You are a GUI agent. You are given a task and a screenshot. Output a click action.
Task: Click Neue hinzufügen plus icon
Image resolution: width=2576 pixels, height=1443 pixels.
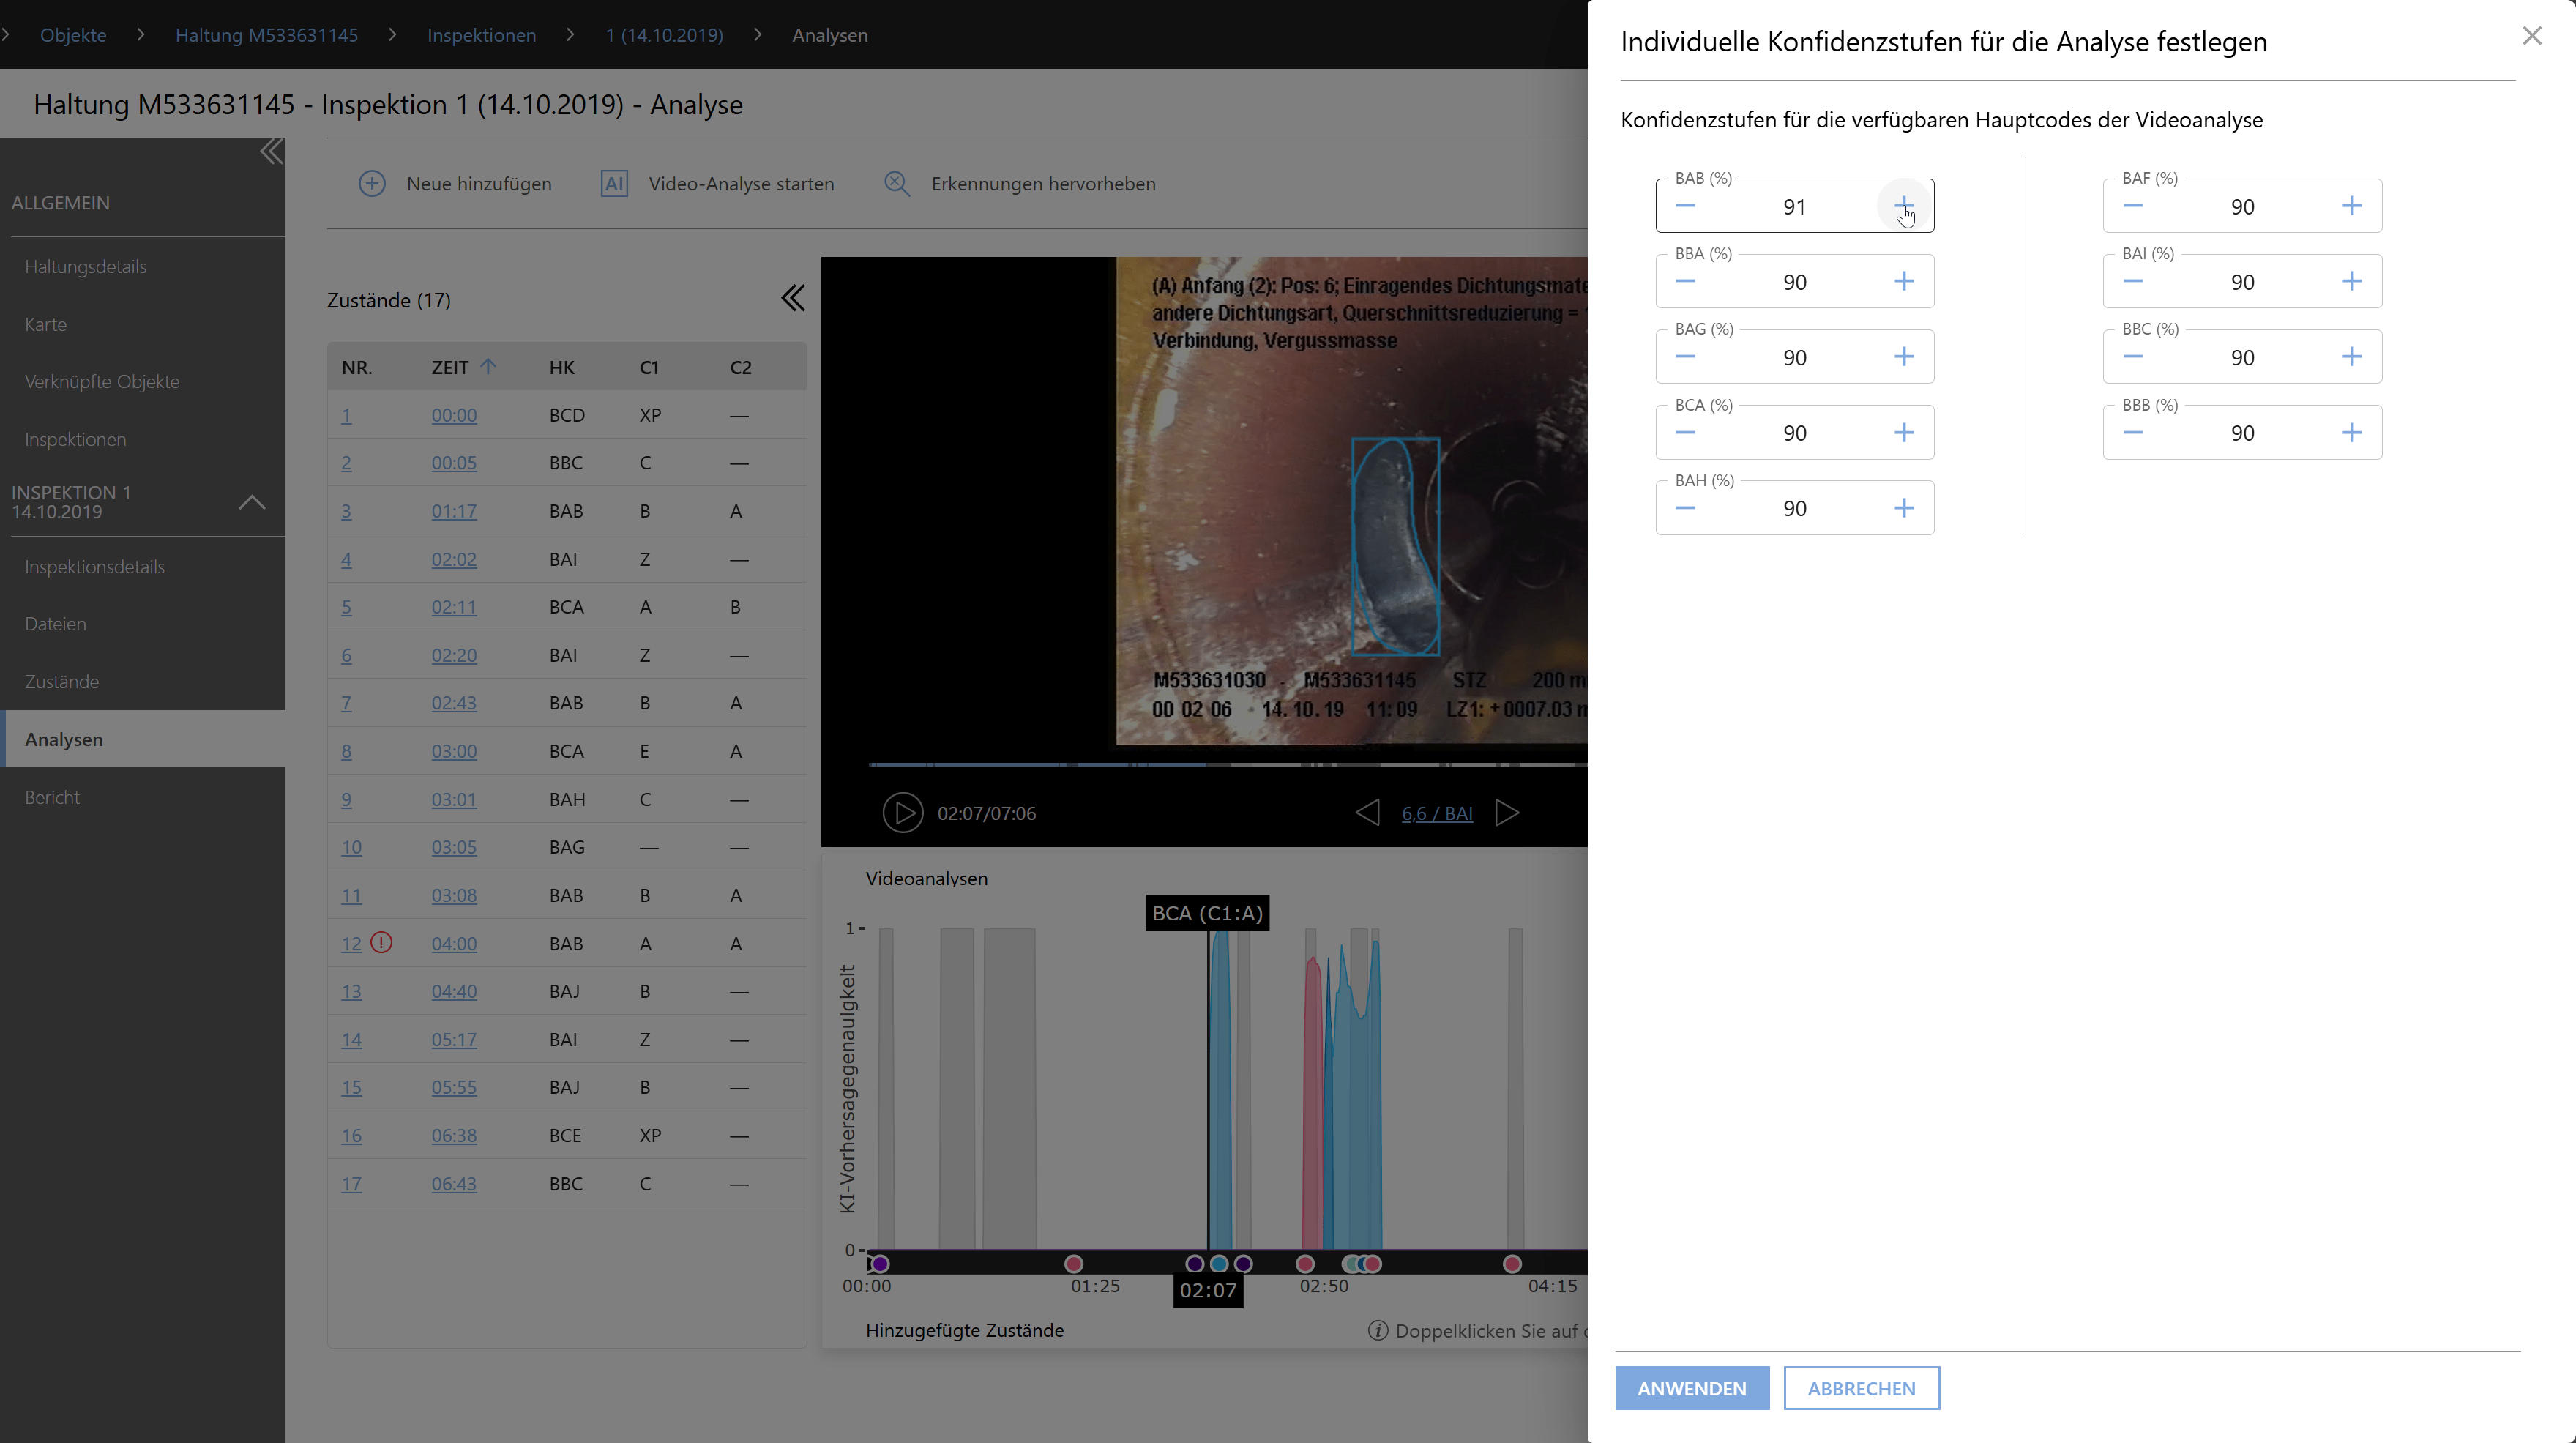tap(372, 184)
